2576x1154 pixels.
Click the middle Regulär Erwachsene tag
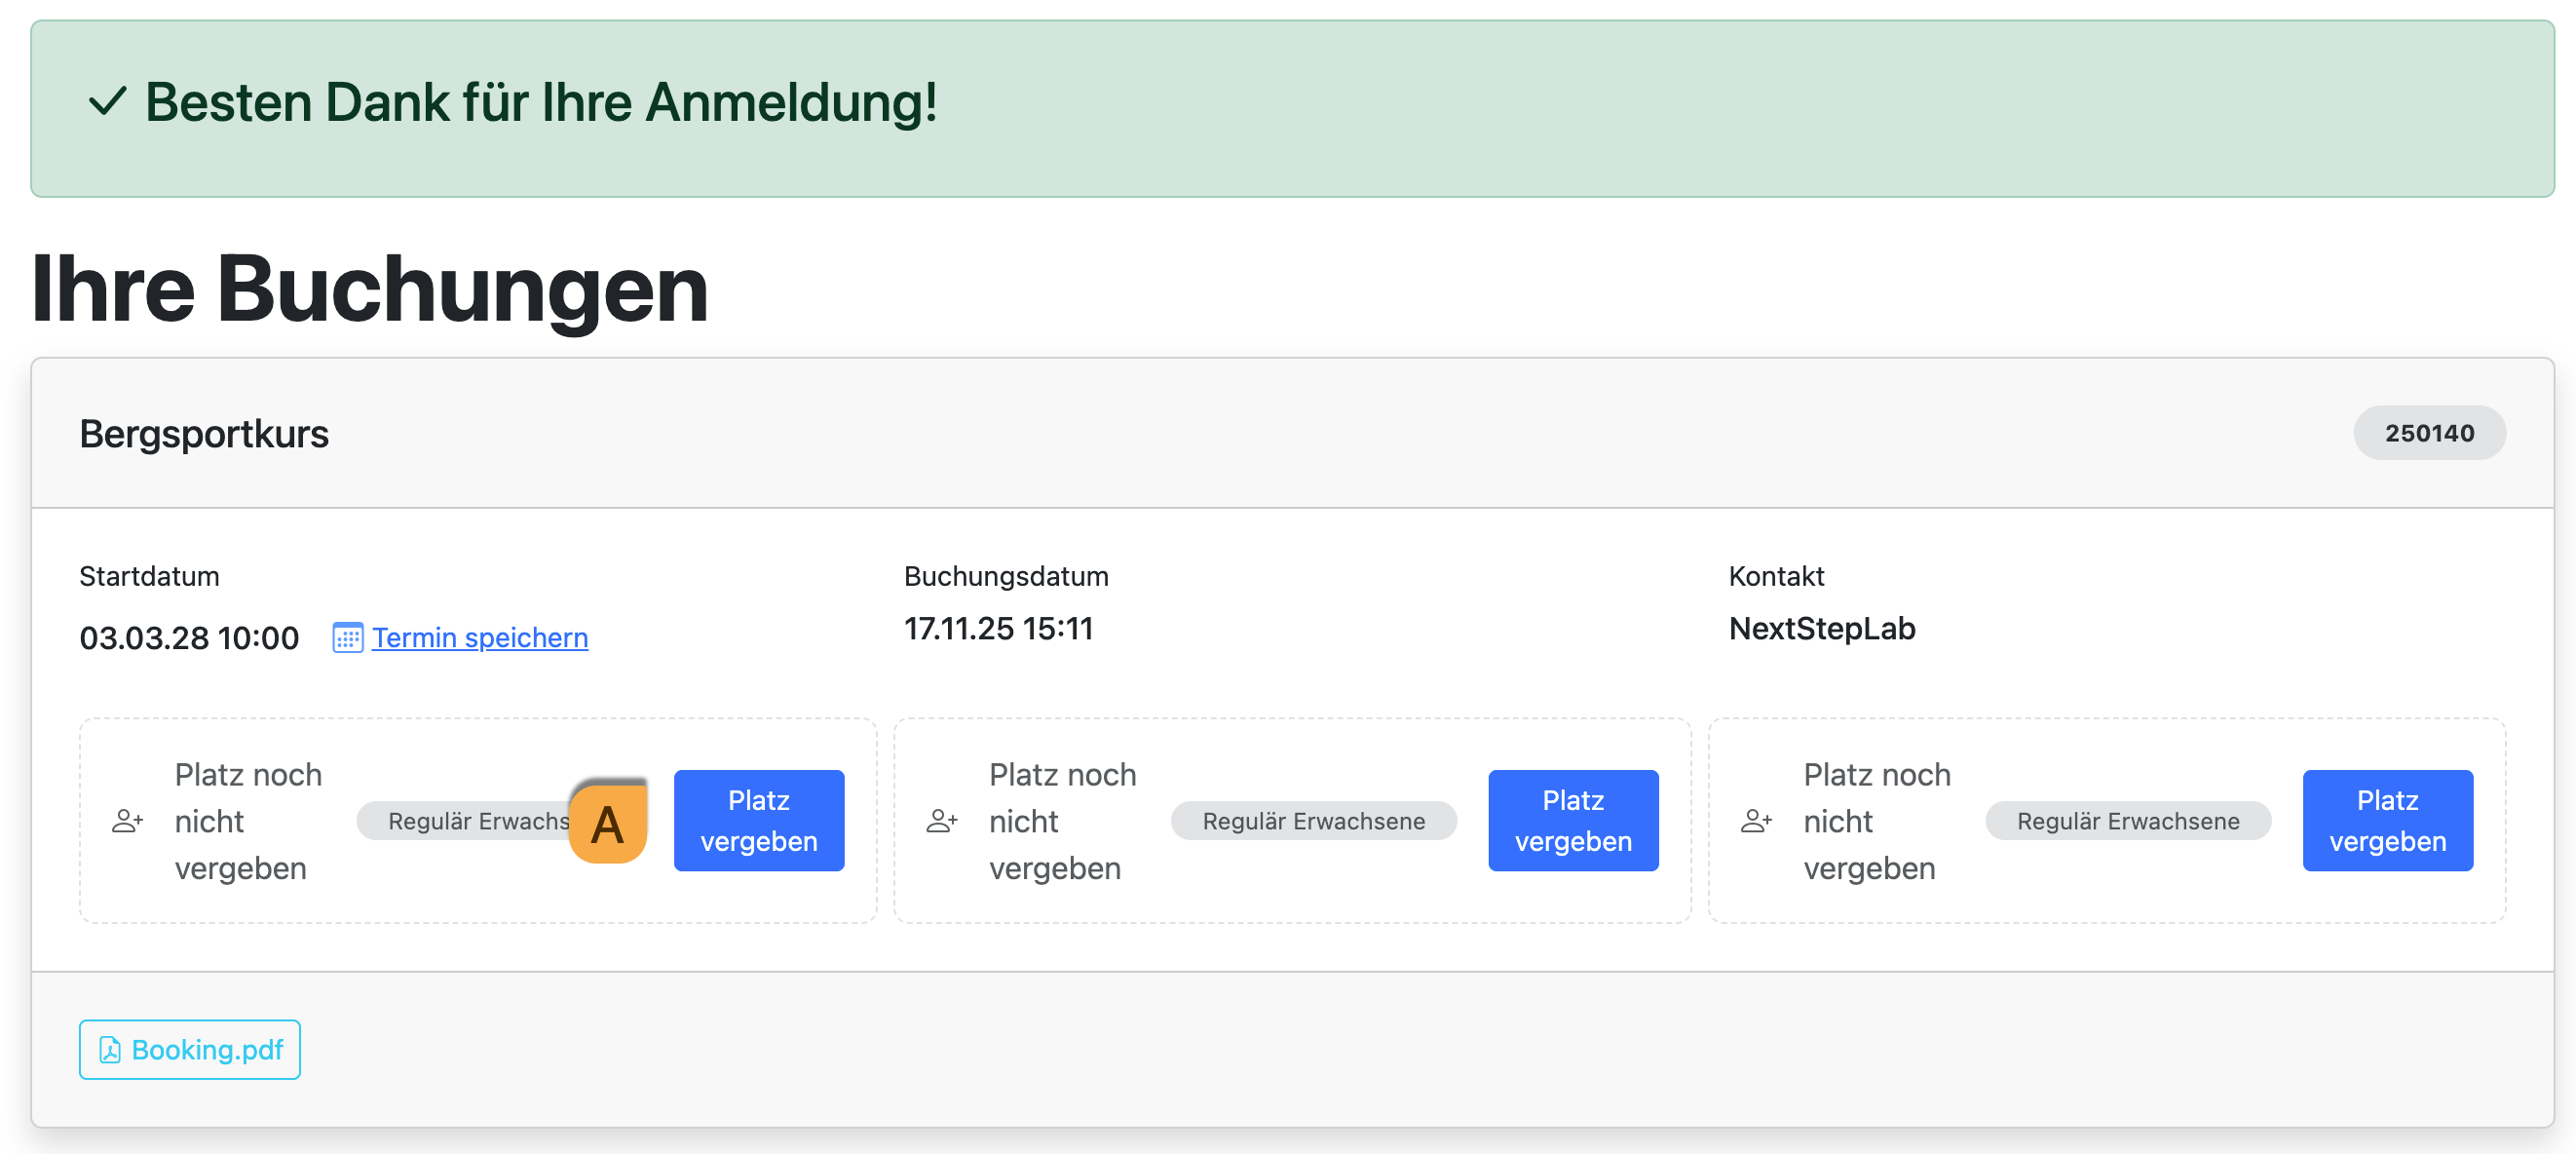pos(1313,821)
